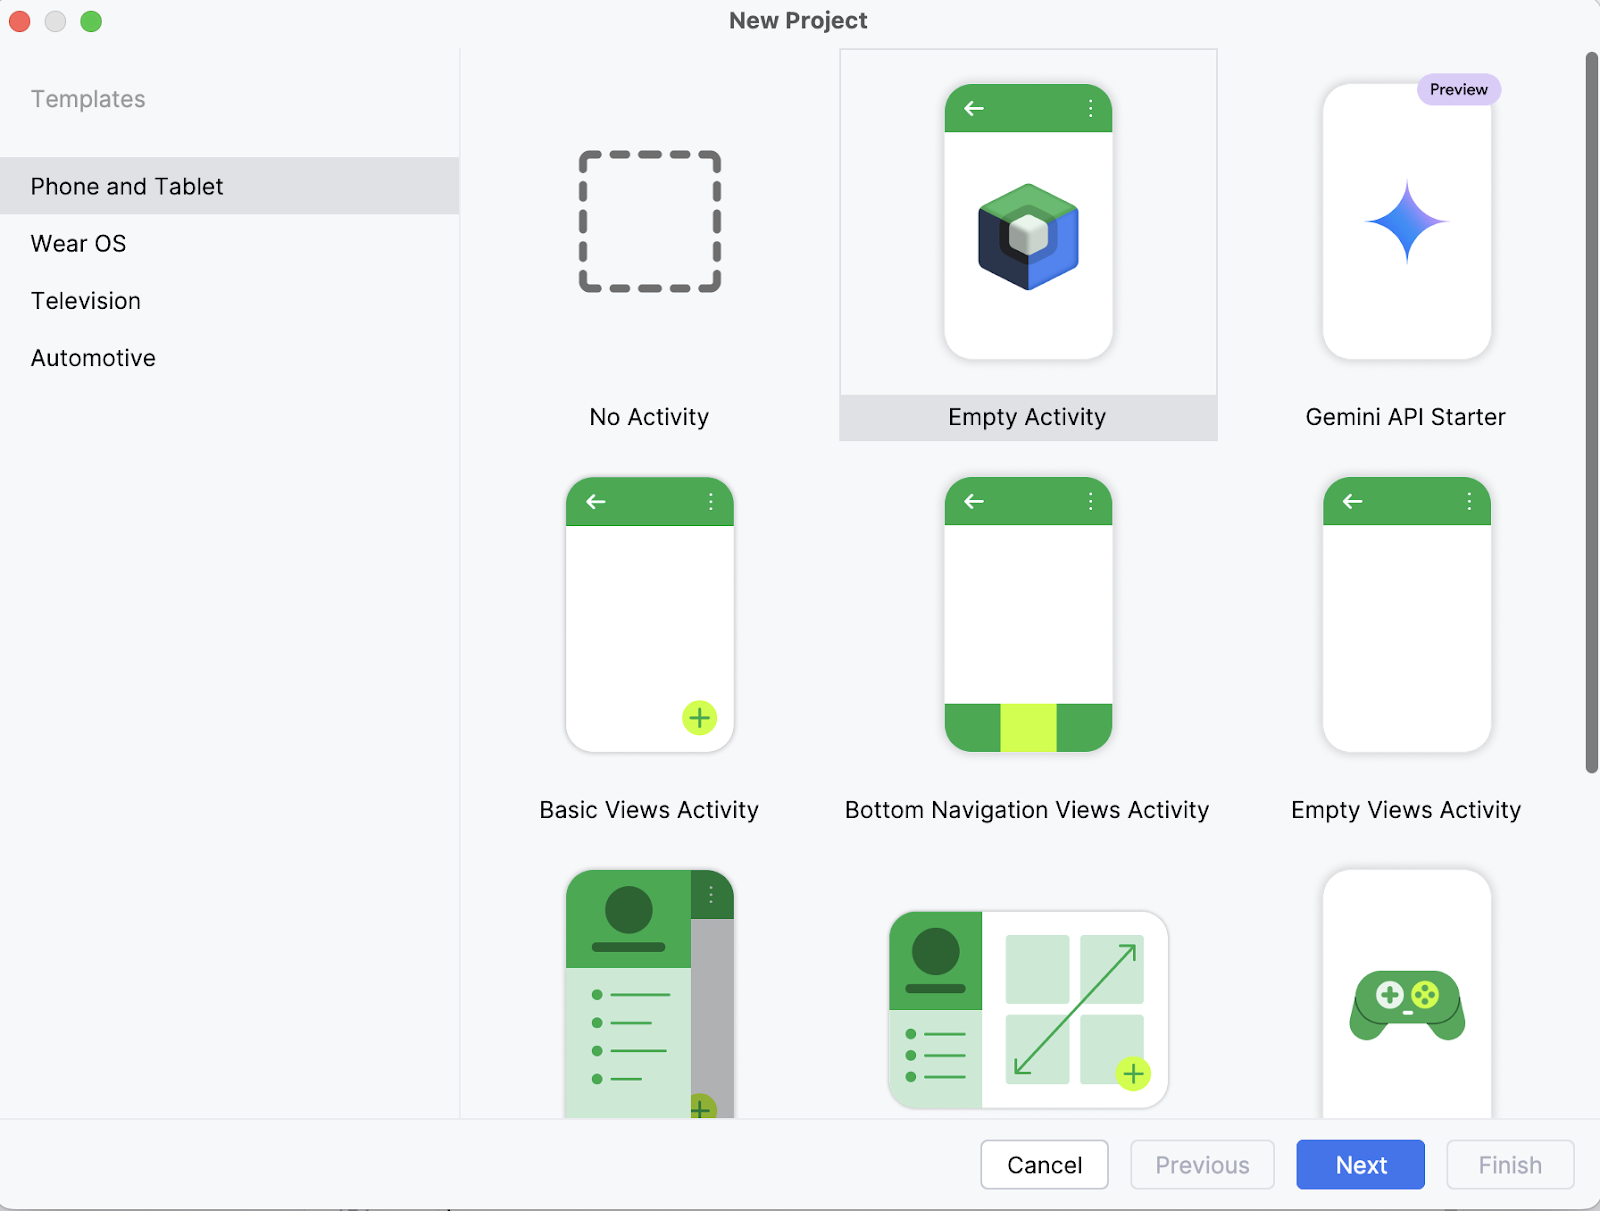Switch to the Wear OS template category
The height and width of the screenshot is (1211, 1600).
coord(78,243)
